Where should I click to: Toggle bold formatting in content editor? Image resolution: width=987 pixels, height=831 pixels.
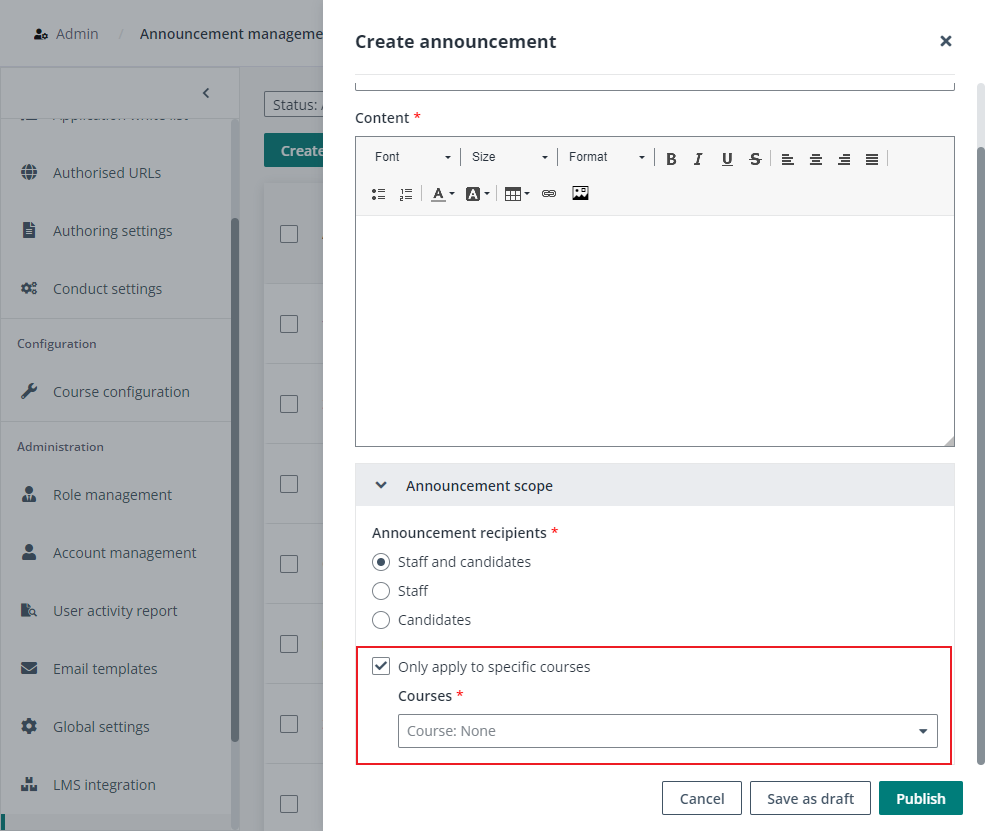[x=671, y=159]
